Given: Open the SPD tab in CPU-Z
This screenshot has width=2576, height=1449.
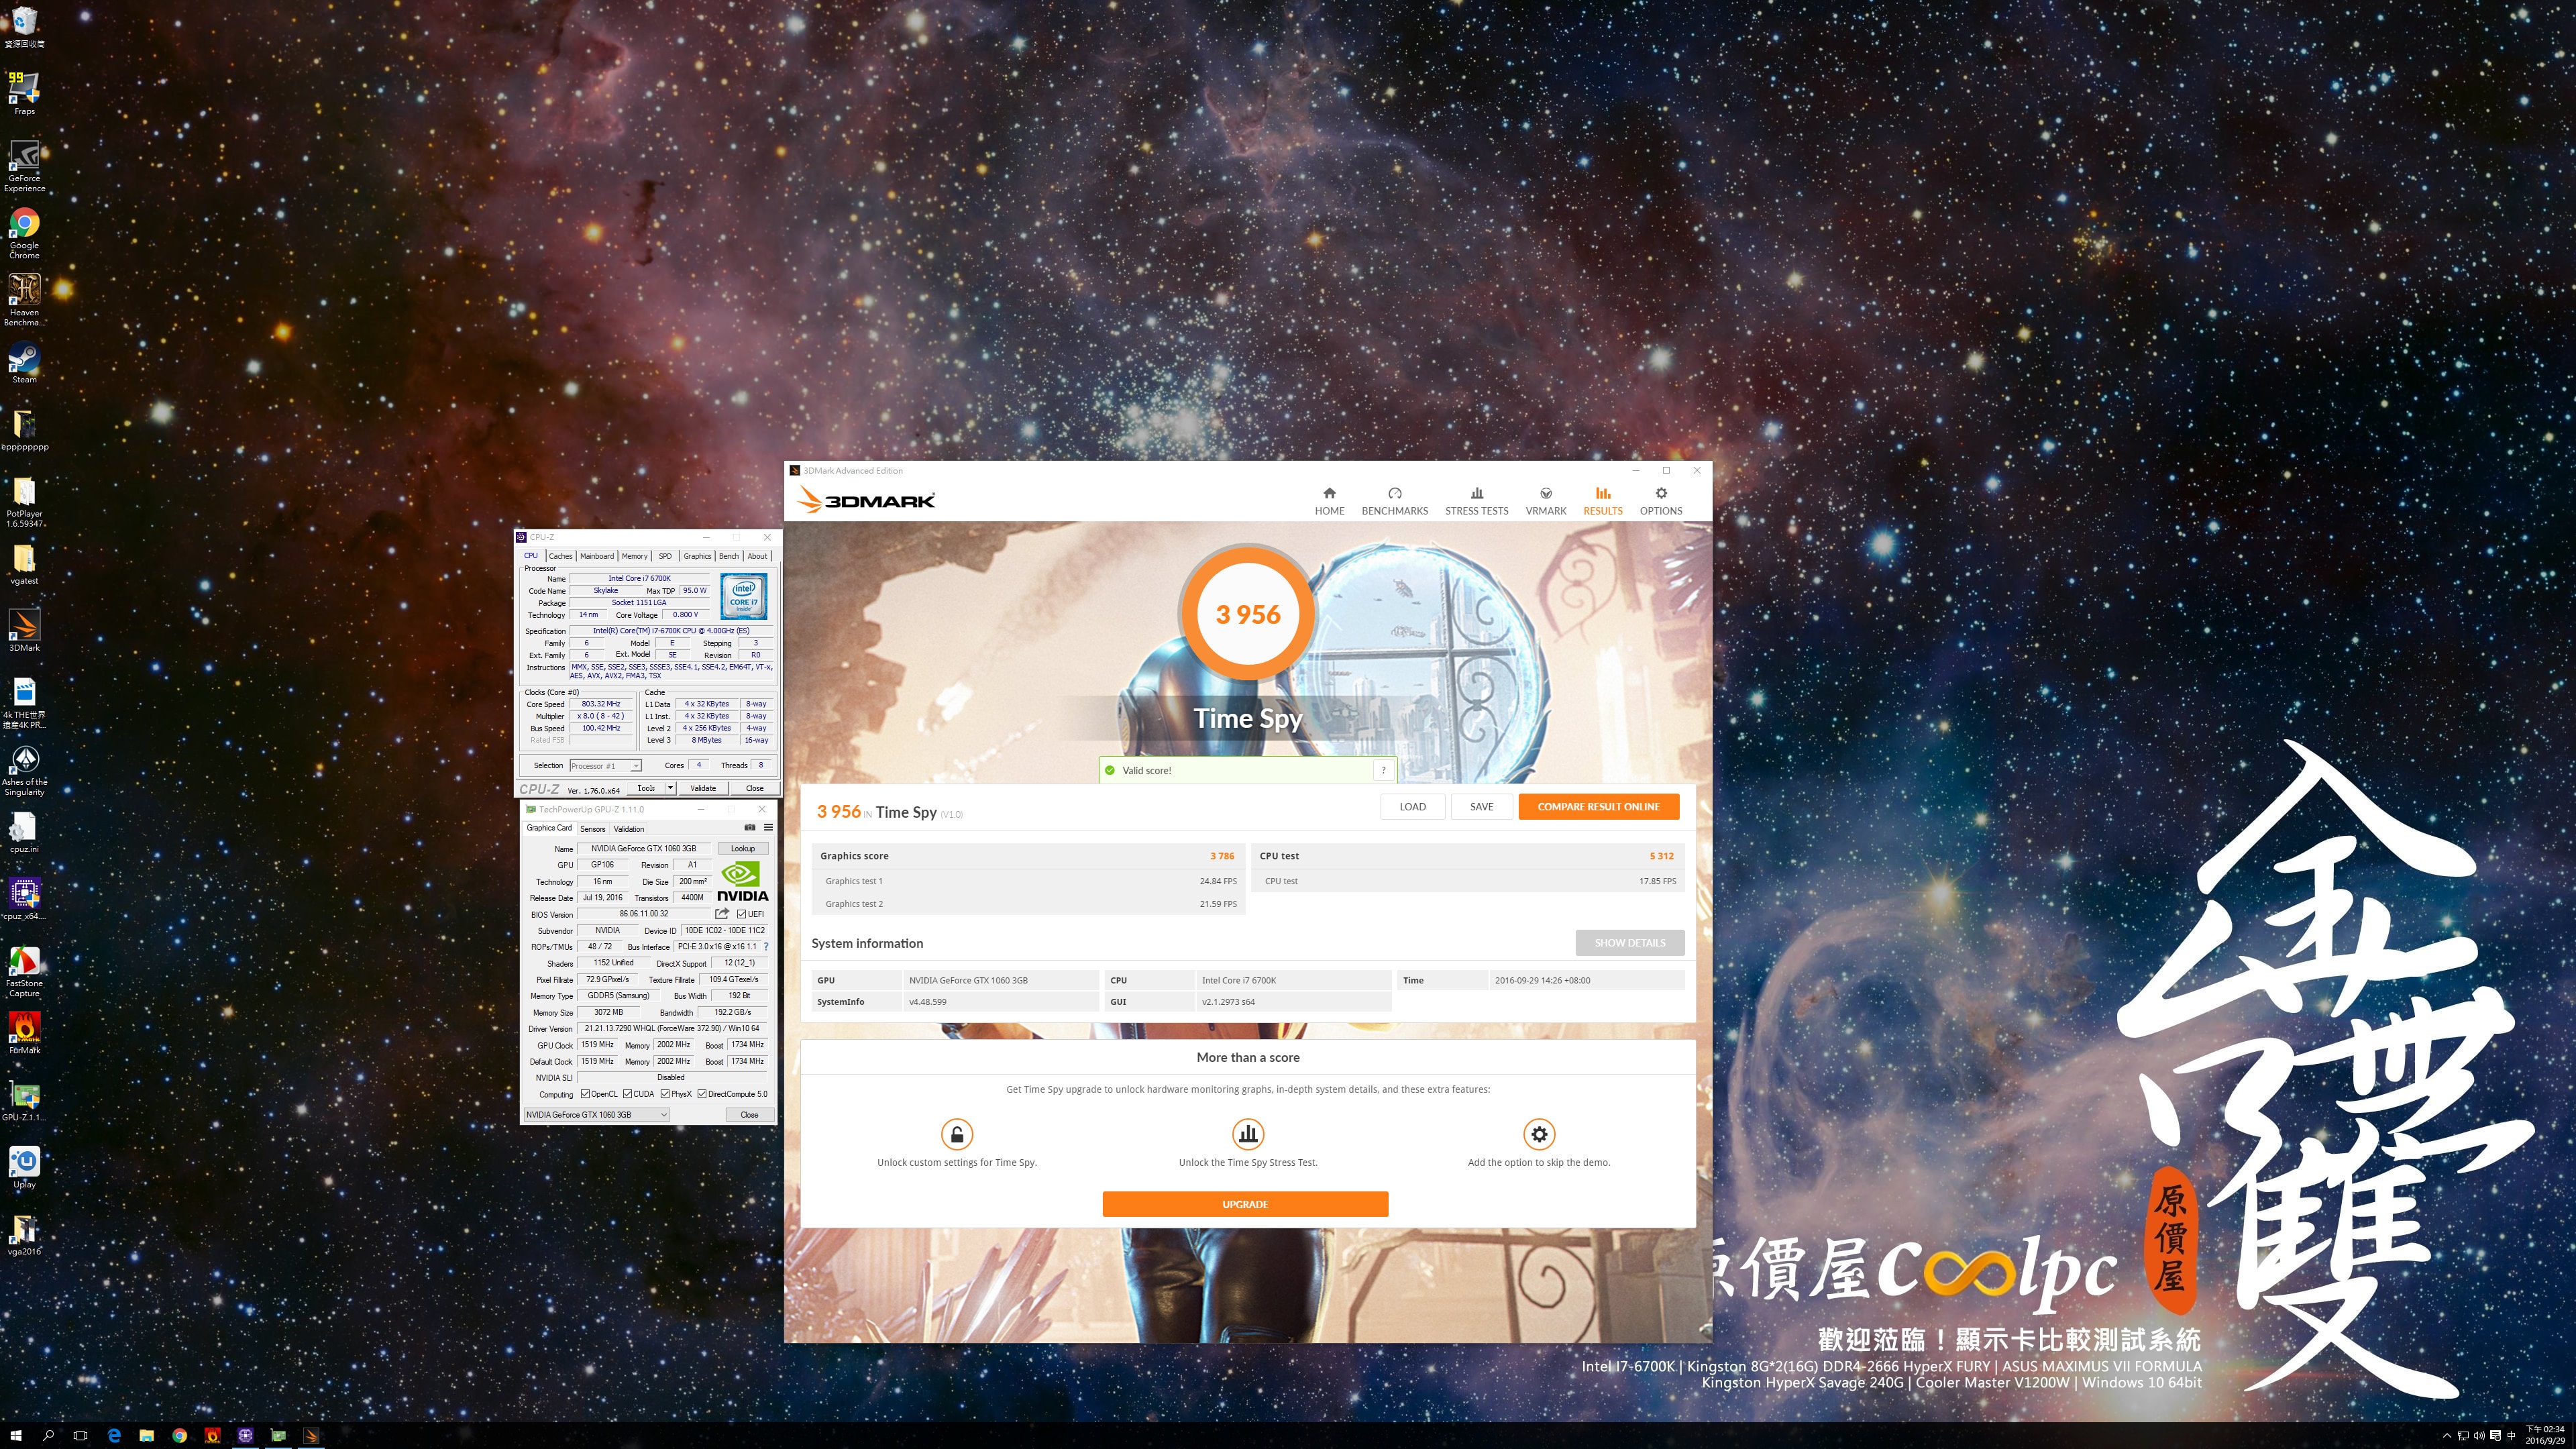Looking at the screenshot, I should click(x=665, y=556).
